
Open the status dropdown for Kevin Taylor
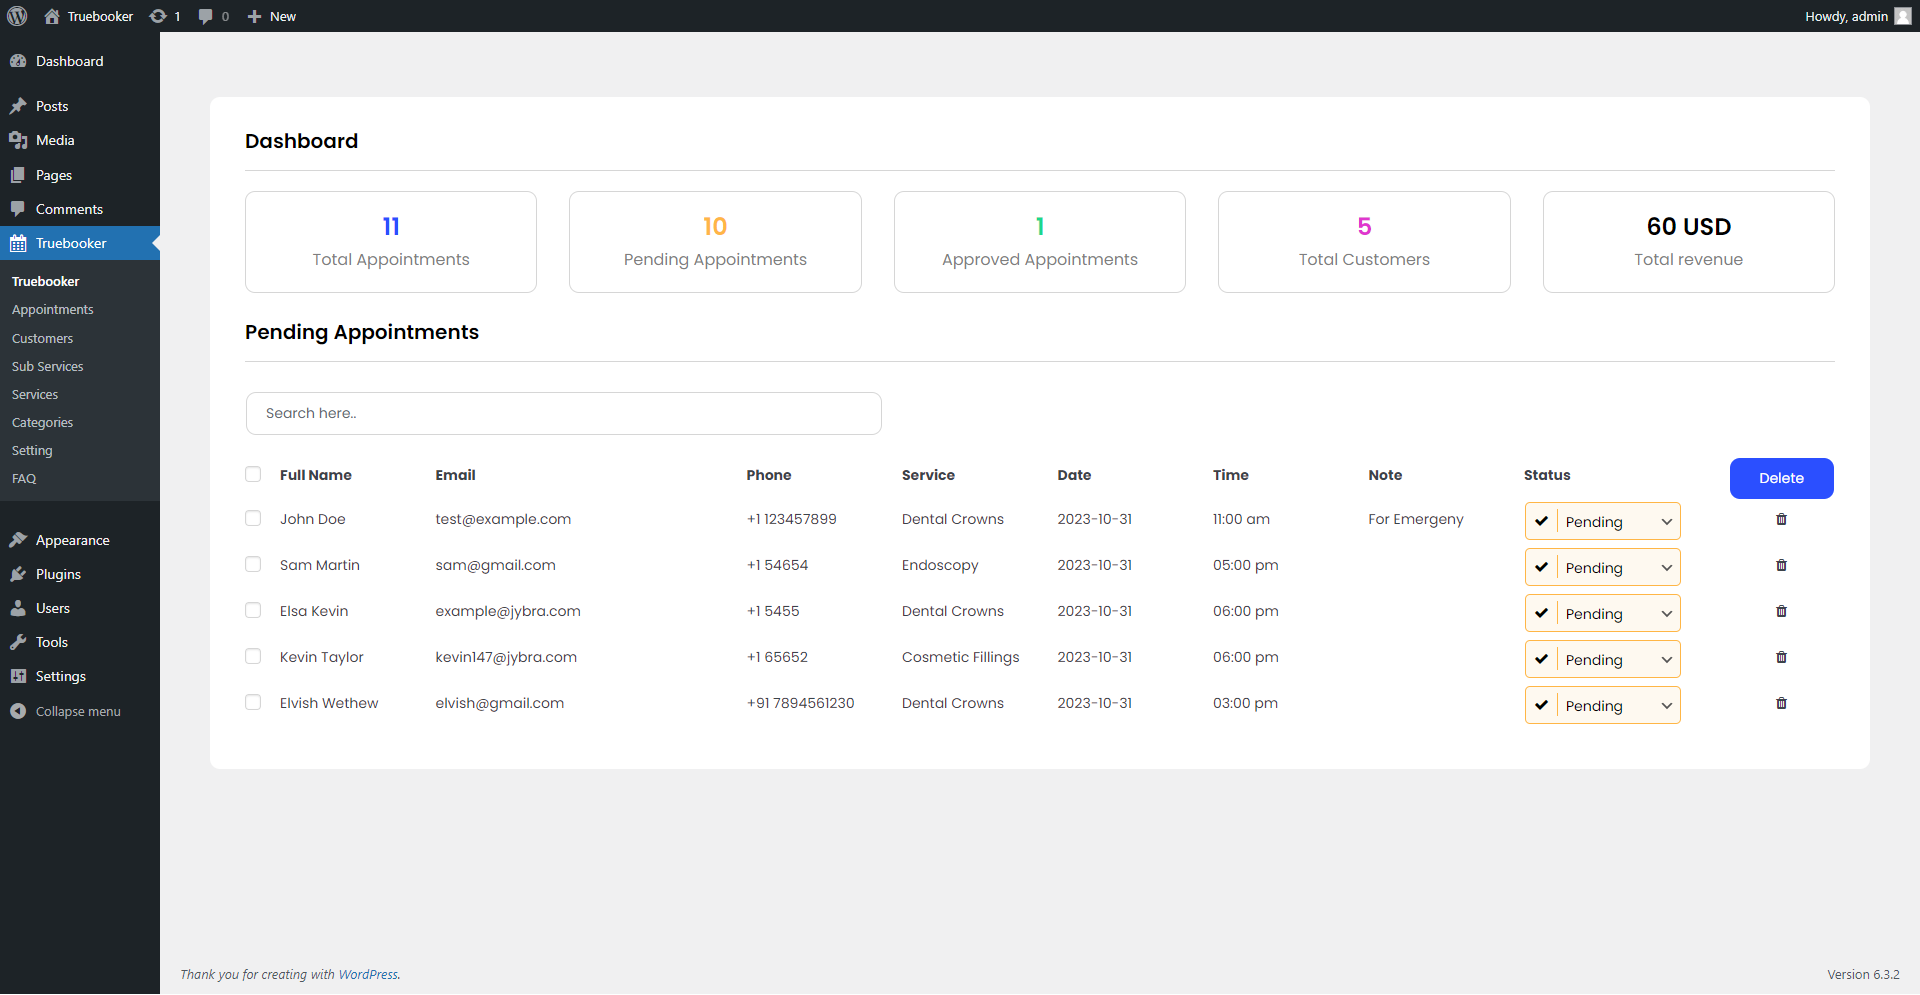1601,659
